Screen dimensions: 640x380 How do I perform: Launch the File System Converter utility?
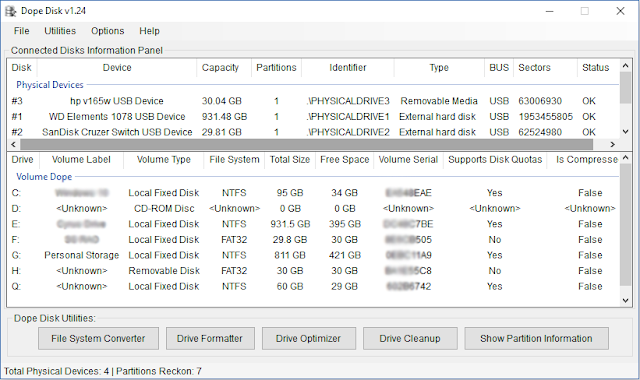[98, 338]
